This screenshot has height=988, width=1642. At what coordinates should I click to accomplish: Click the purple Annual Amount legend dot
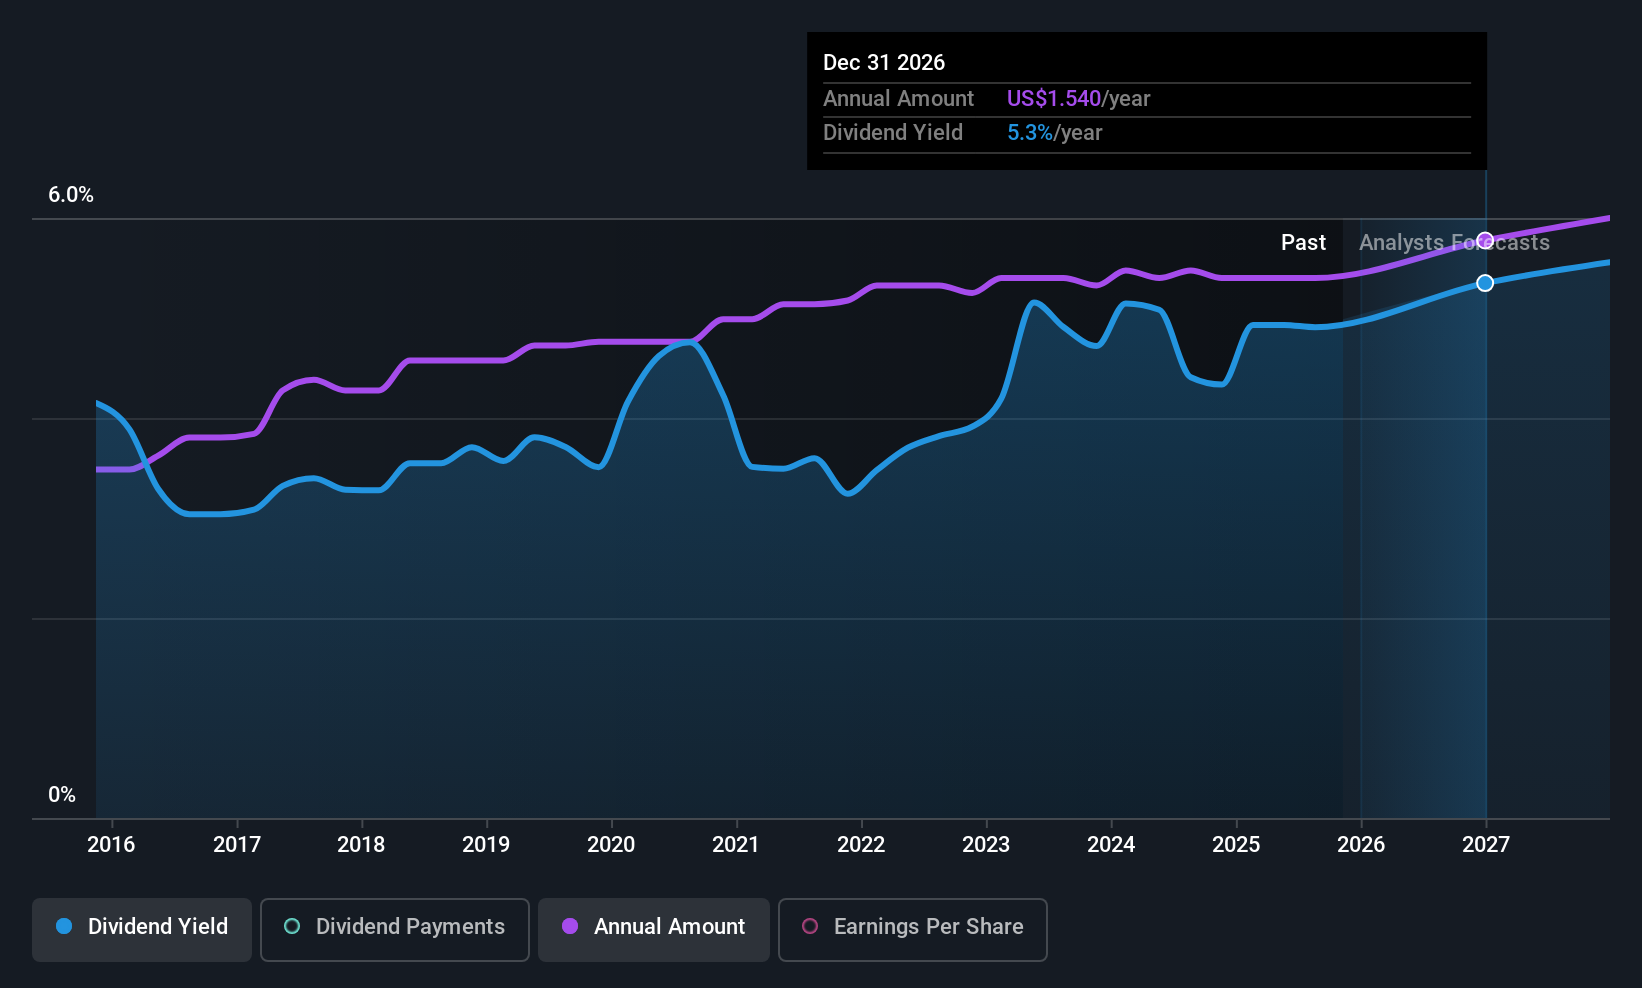[570, 926]
